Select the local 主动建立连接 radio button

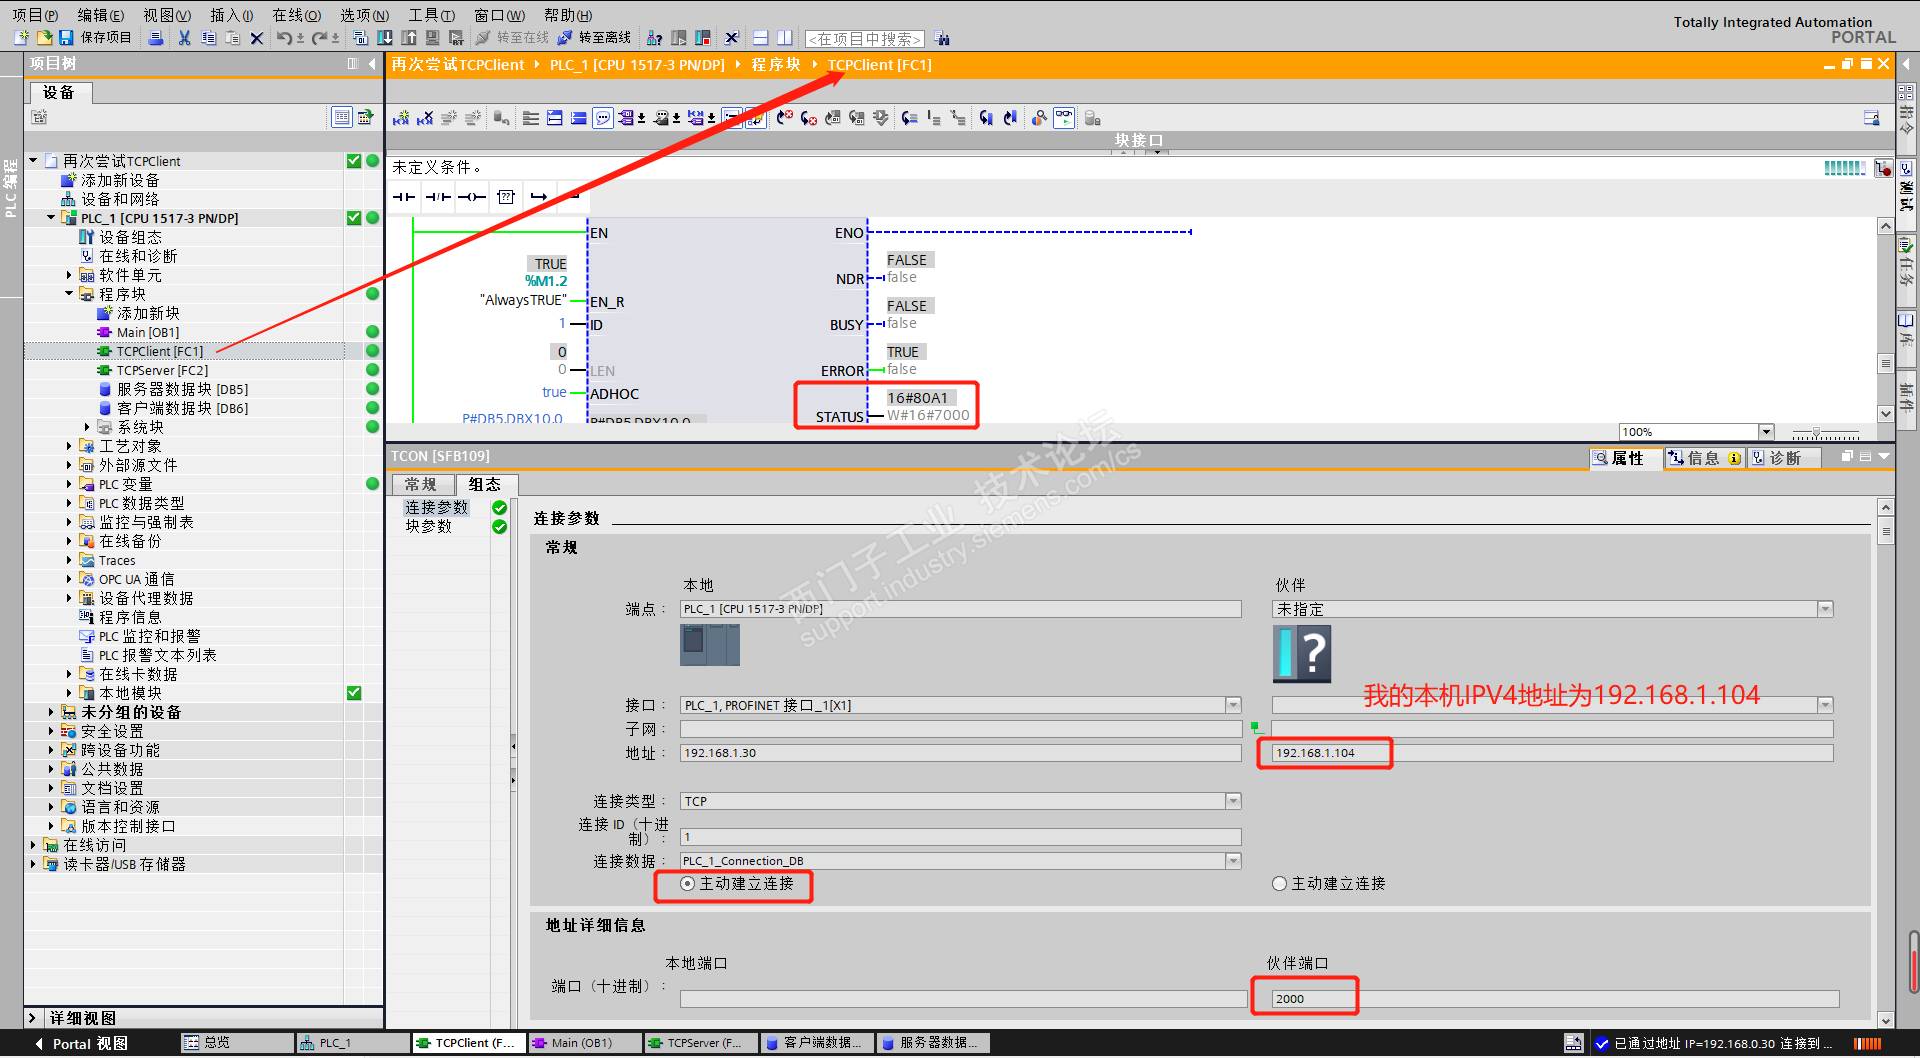[x=687, y=884]
